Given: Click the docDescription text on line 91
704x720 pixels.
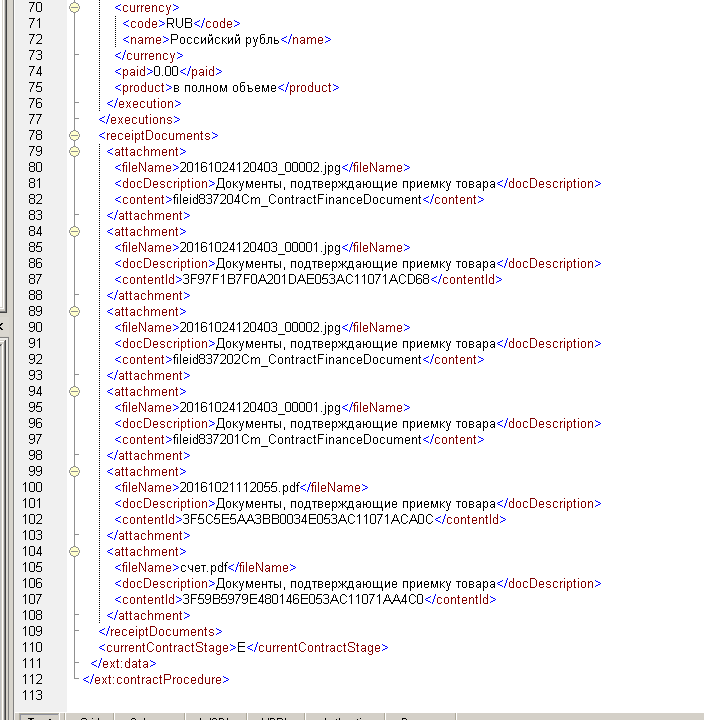Looking at the screenshot, I should [356, 343].
